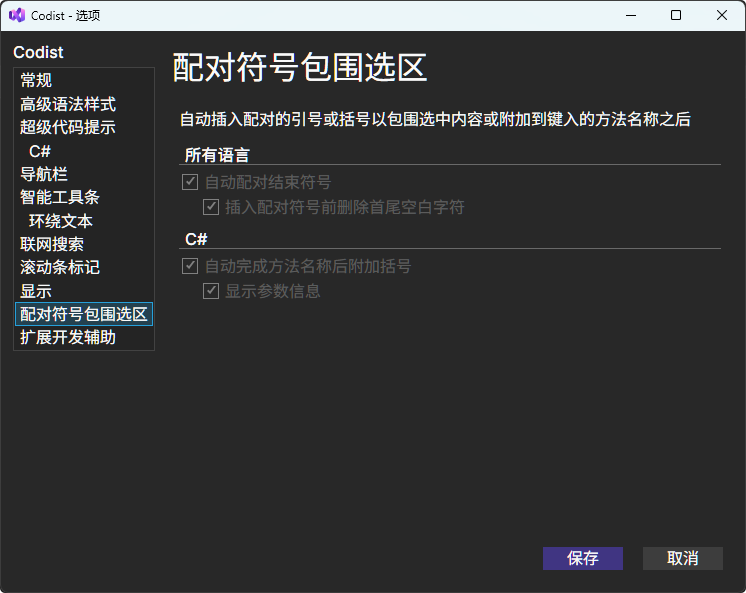Select 高级语法样式 in the sidebar
This screenshot has width=746, height=593.
pyautogui.click(x=68, y=104)
